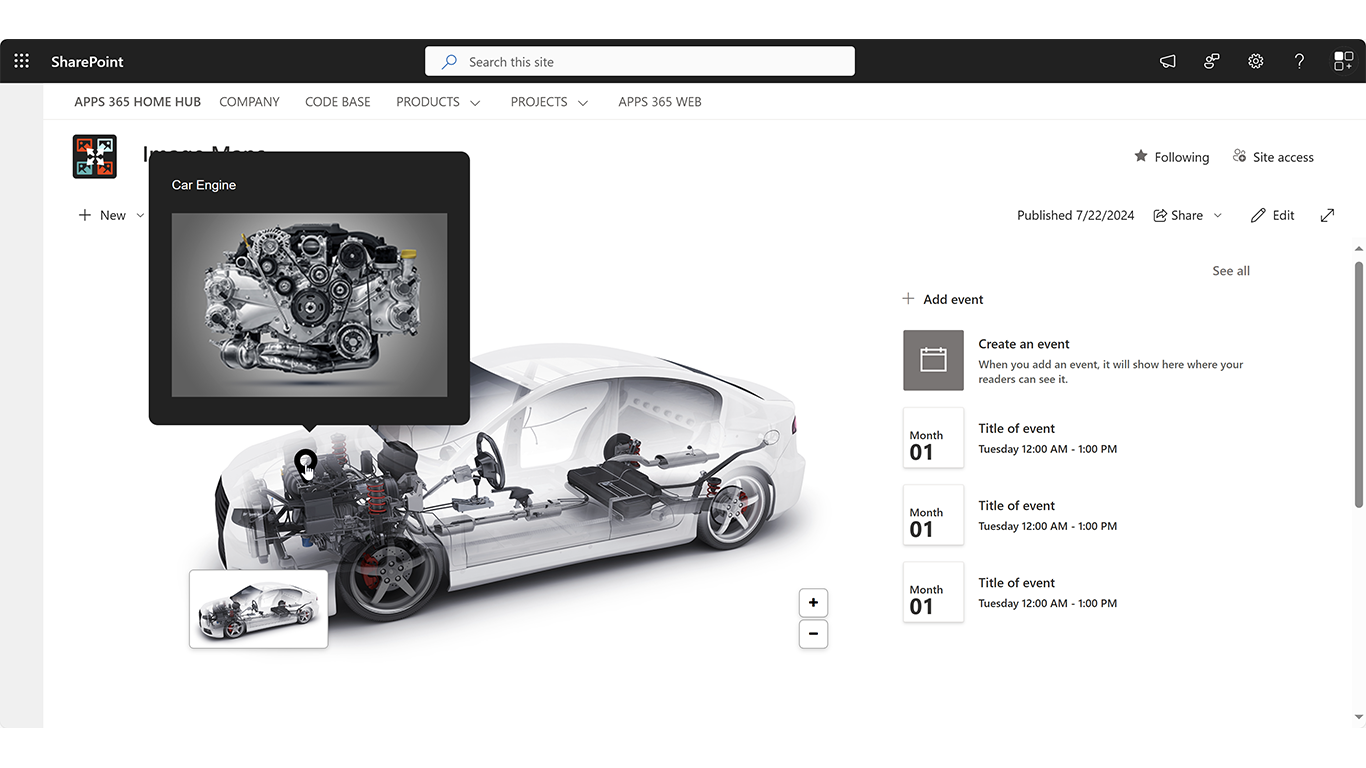Open the SharePoint social/people icon
This screenshot has height=768, width=1366.
(1212, 61)
